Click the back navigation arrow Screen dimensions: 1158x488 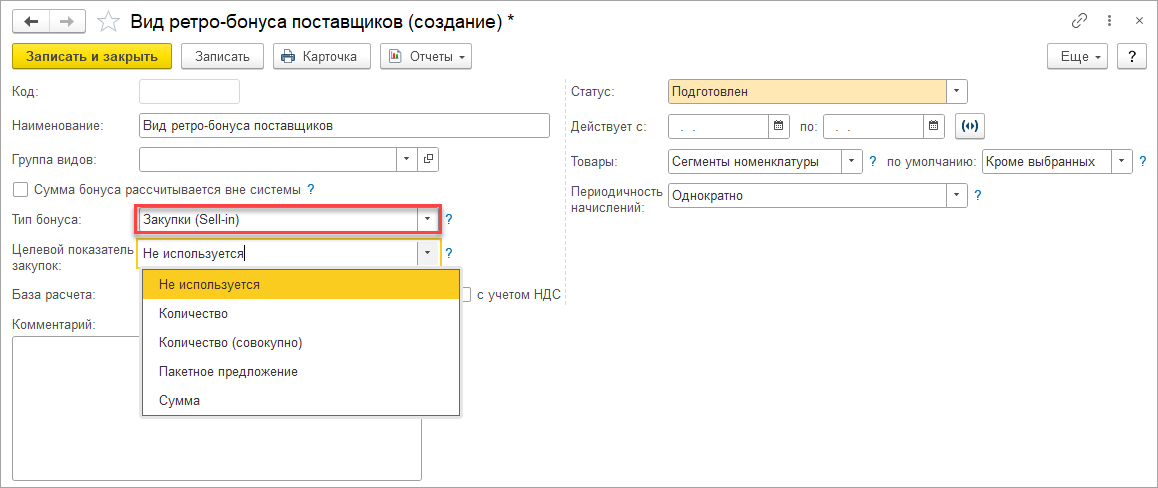click(32, 20)
